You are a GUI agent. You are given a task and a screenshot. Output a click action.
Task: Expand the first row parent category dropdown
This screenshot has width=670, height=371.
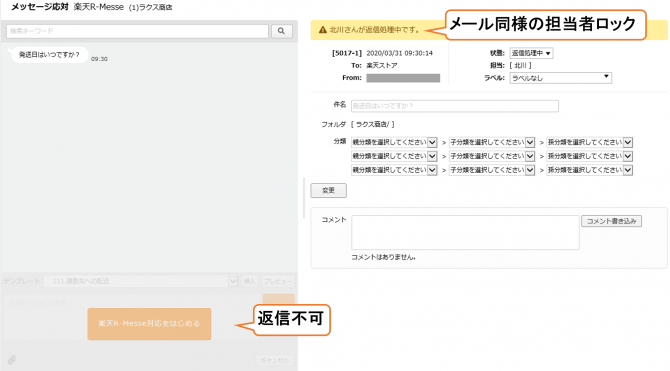click(394, 142)
